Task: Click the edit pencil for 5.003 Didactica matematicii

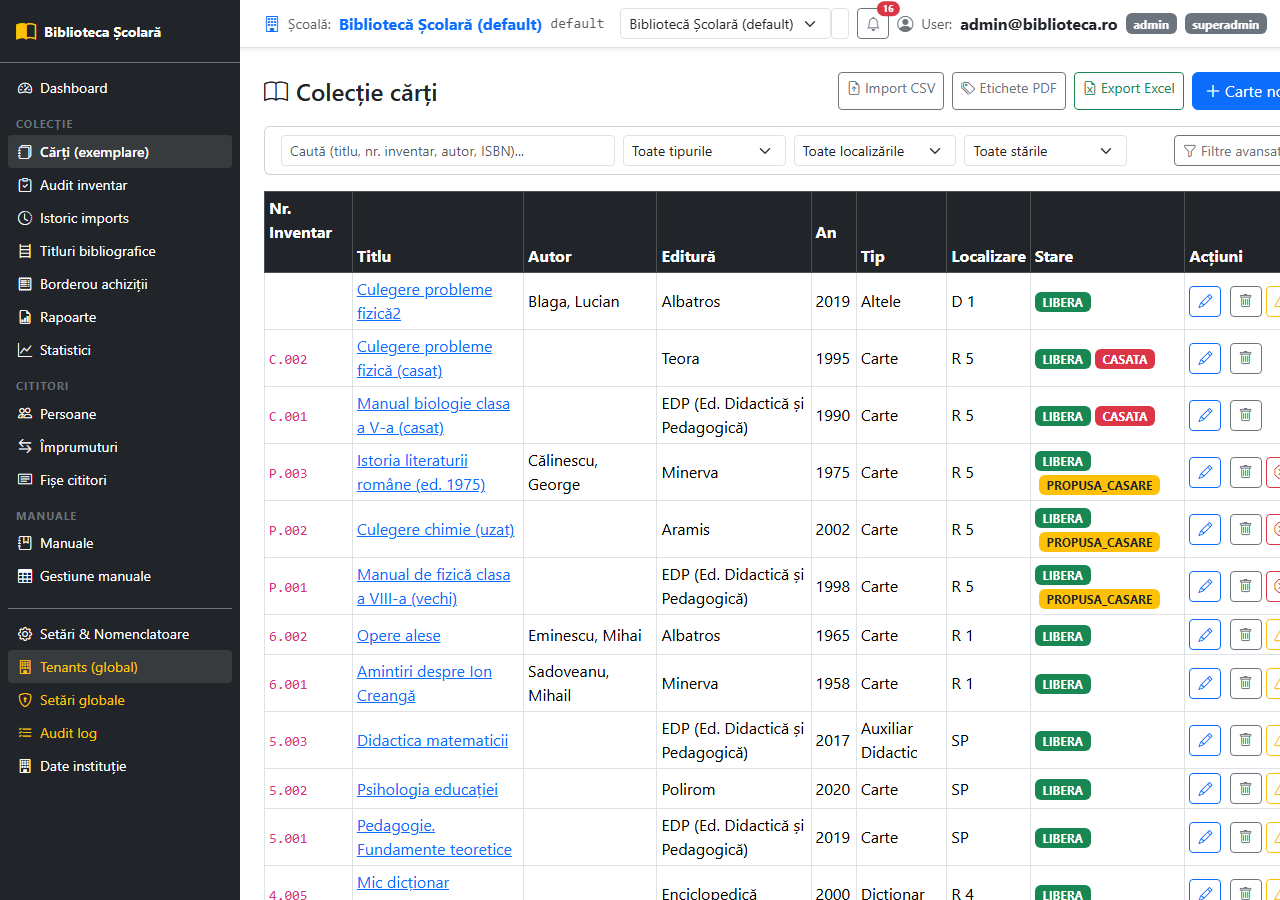Action: 1205,740
